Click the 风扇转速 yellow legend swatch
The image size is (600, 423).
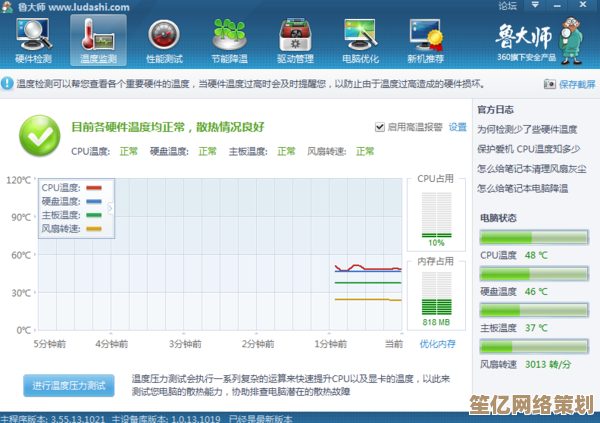click(x=94, y=229)
